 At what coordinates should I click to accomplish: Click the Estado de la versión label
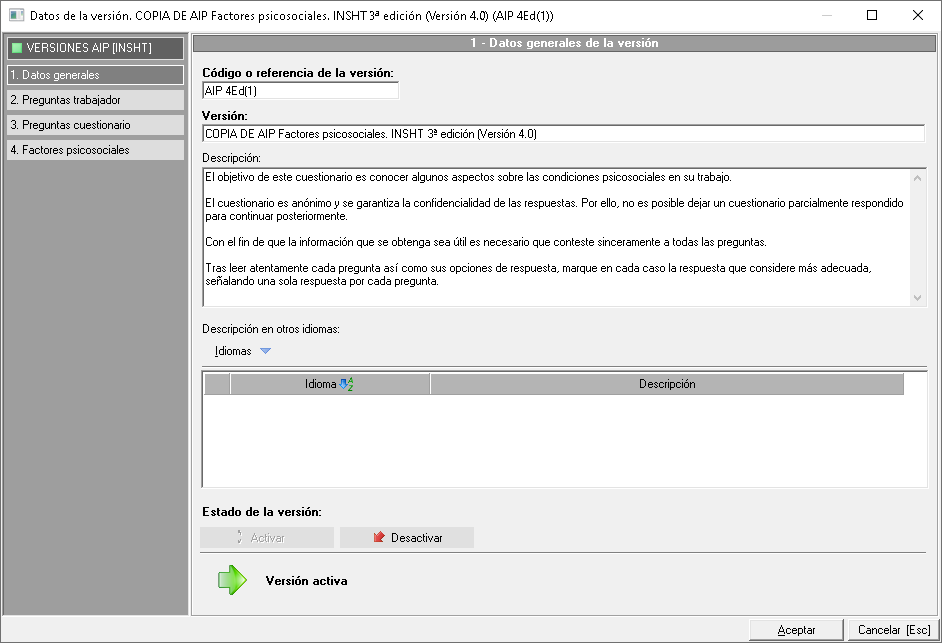click(x=262, y=512)
